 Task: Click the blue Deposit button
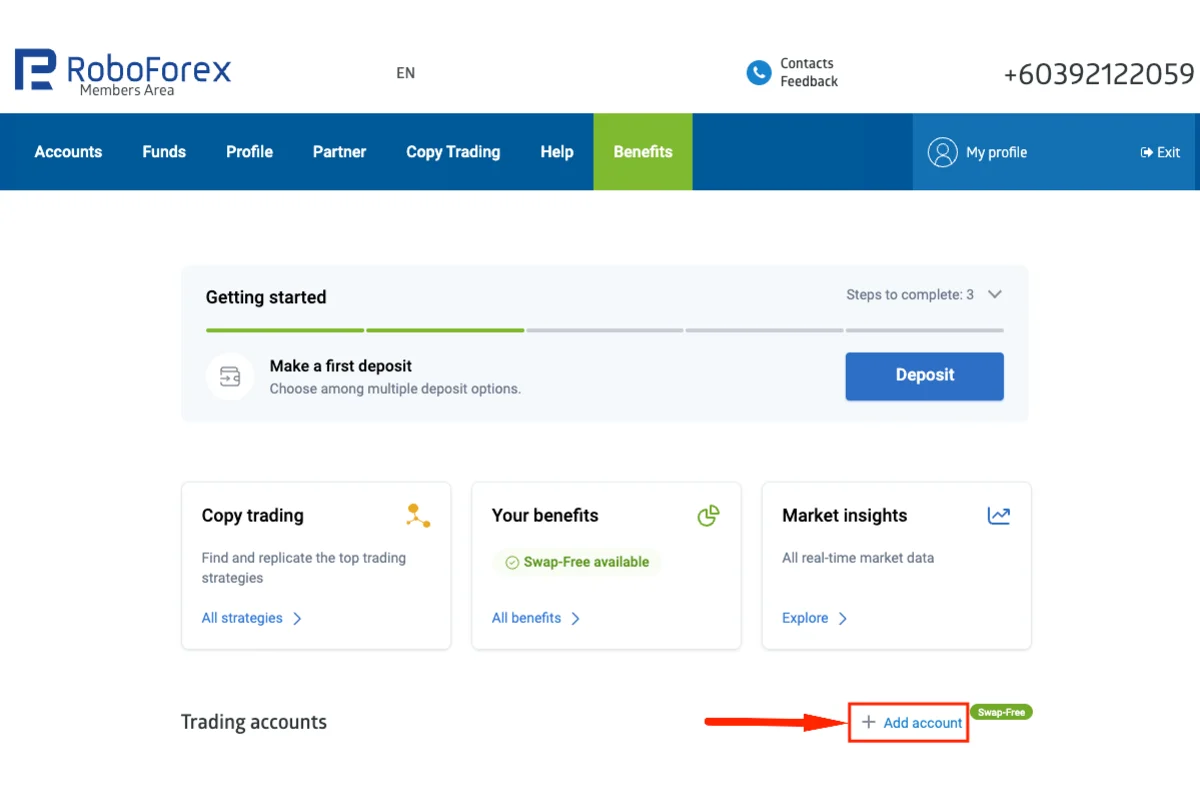click(924, 376)
